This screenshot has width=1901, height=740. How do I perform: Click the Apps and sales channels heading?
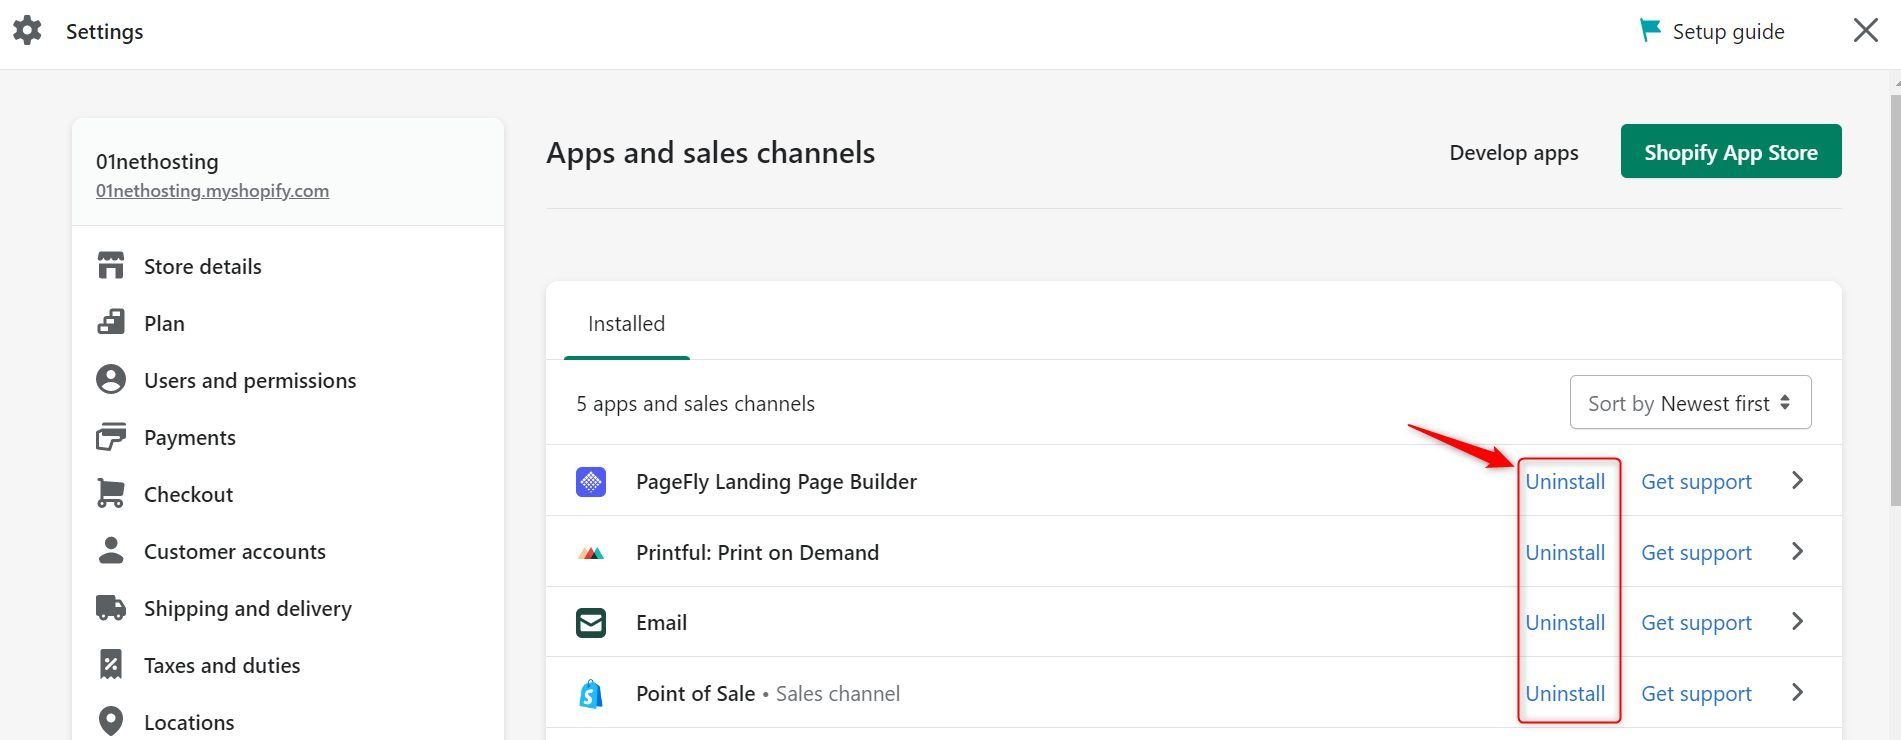710,153
